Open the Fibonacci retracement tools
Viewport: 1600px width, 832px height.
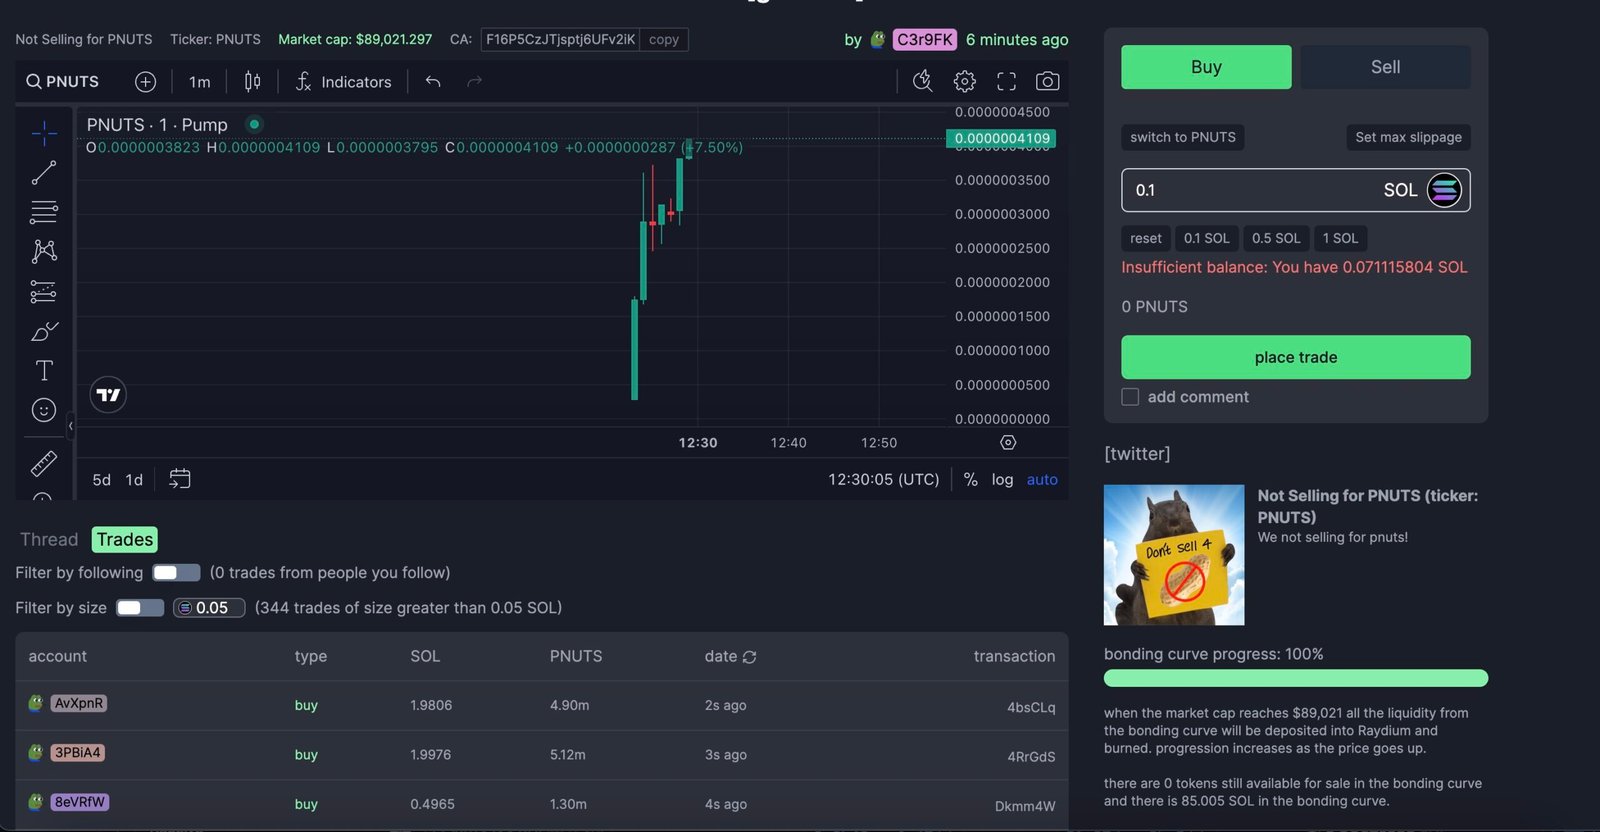(44, 212)
